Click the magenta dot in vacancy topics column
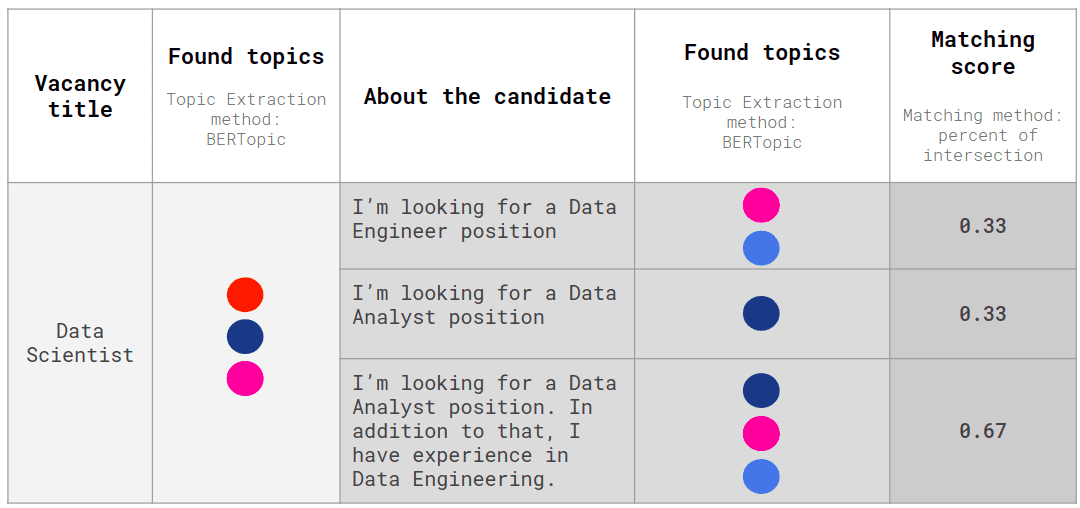The image size is (1080, 508). (x=245, y=379)
